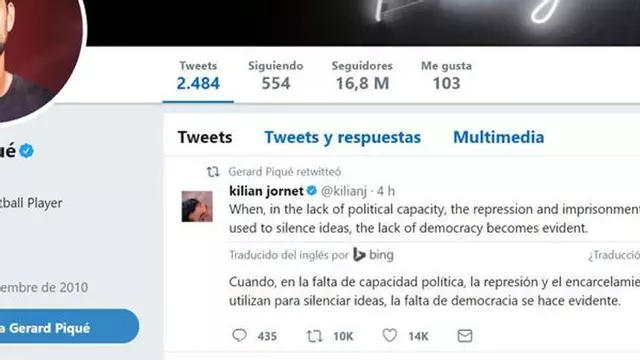Viewport: 640px width, 360px height.
Task: Select the Tweets timeline tab
Action: [205, 137]
